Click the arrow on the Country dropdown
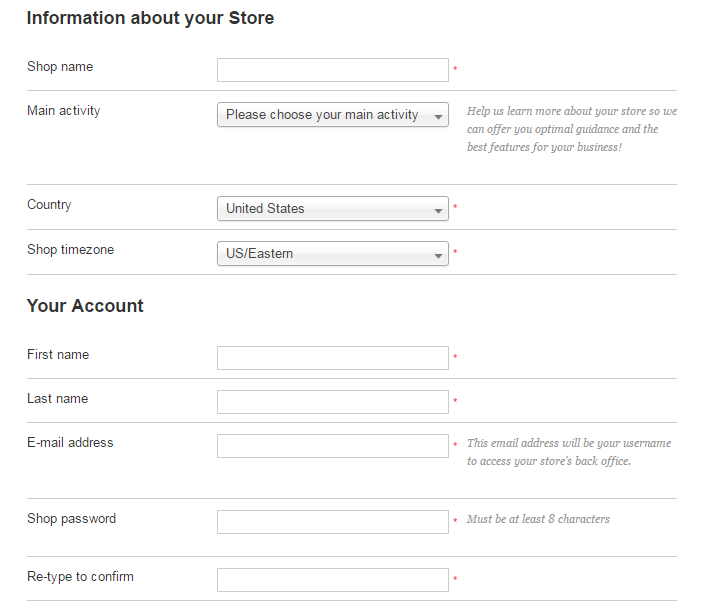The height and width of the screenshot is (616, 708). [438, 210]
